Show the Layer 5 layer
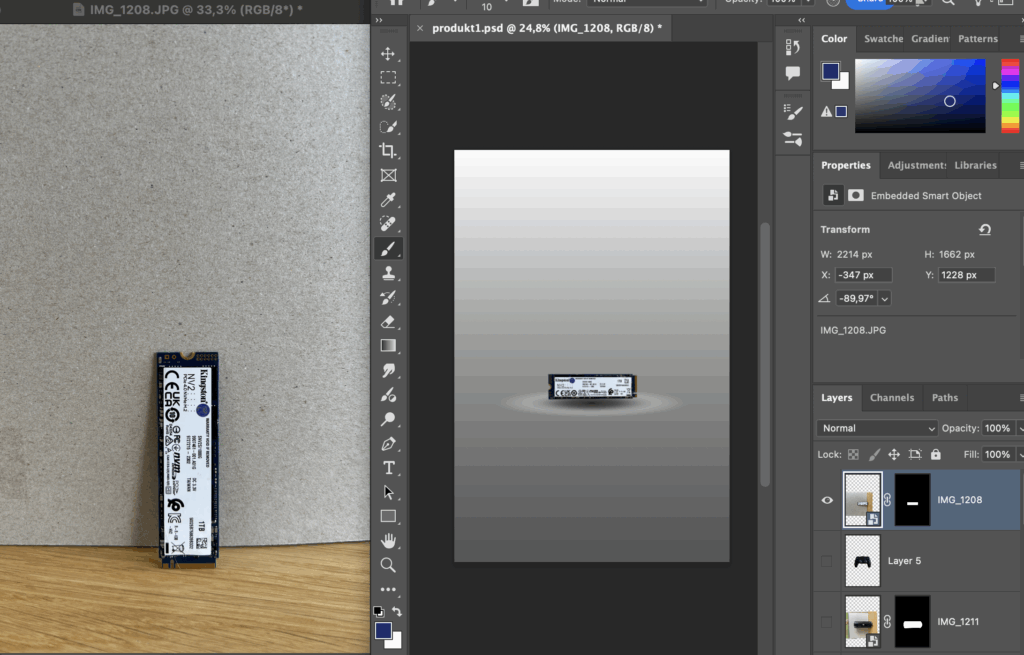 tap(827, 561)
